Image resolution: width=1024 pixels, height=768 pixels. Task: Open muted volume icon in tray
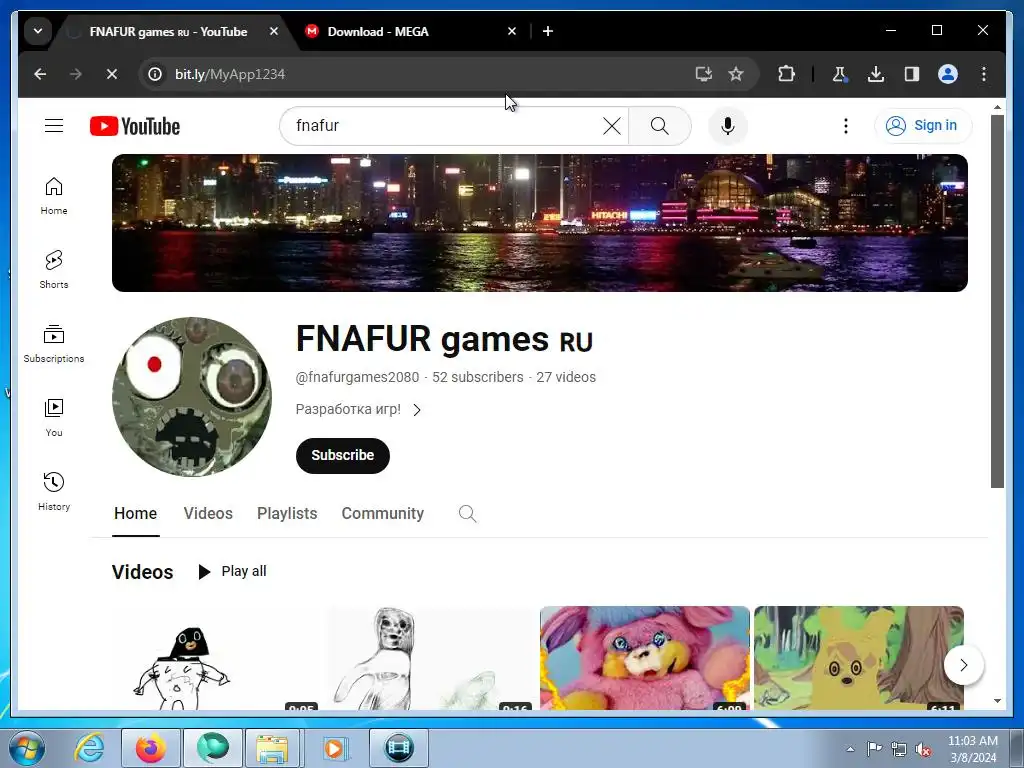tap(923, 749)
